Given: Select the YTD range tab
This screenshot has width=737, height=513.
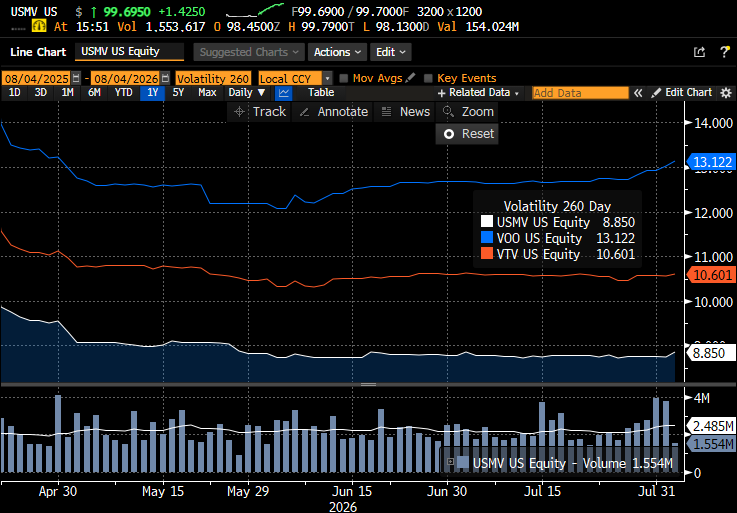Looking at the screenshot, I should (x=124, y=93).
